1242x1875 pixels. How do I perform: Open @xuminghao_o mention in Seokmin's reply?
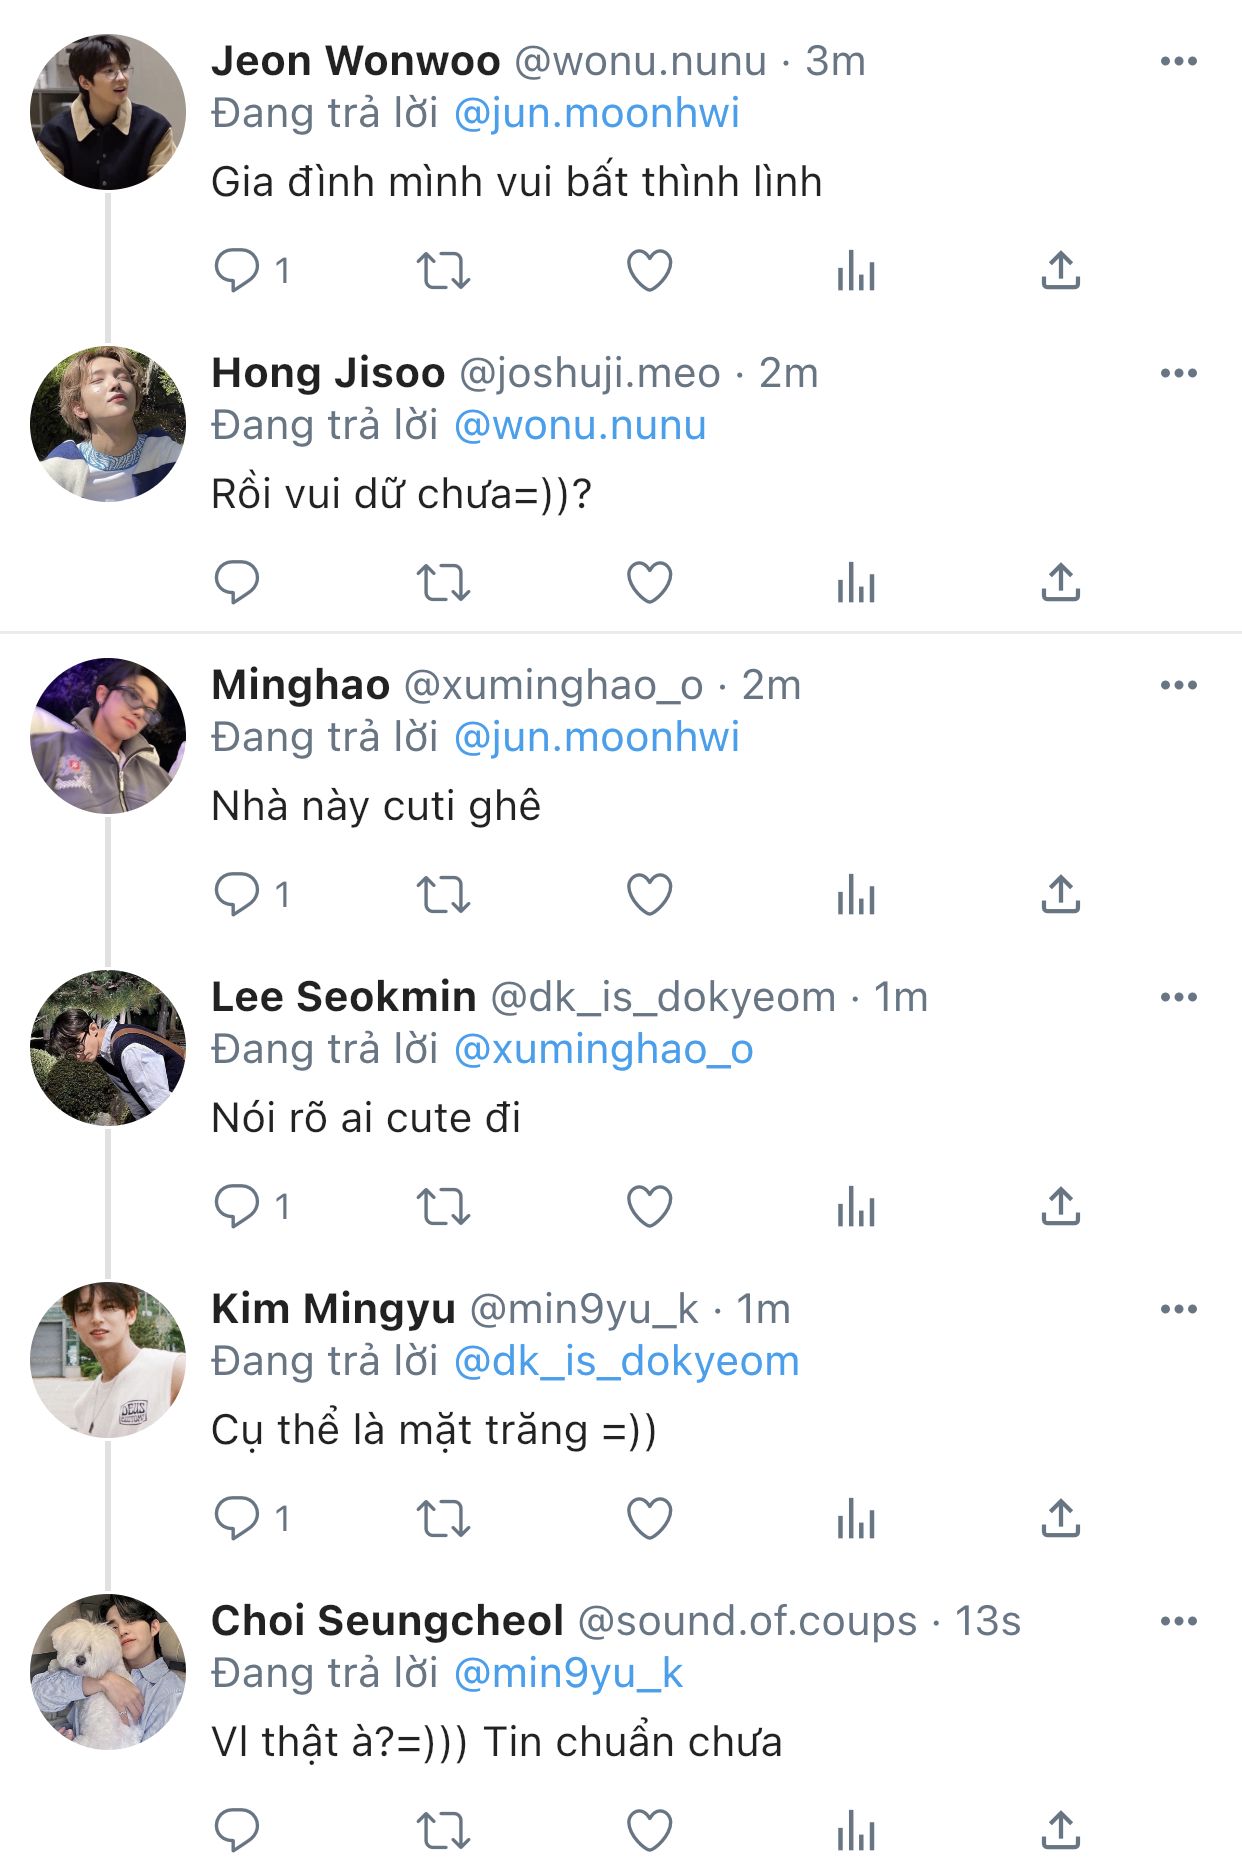(603, 1049)
